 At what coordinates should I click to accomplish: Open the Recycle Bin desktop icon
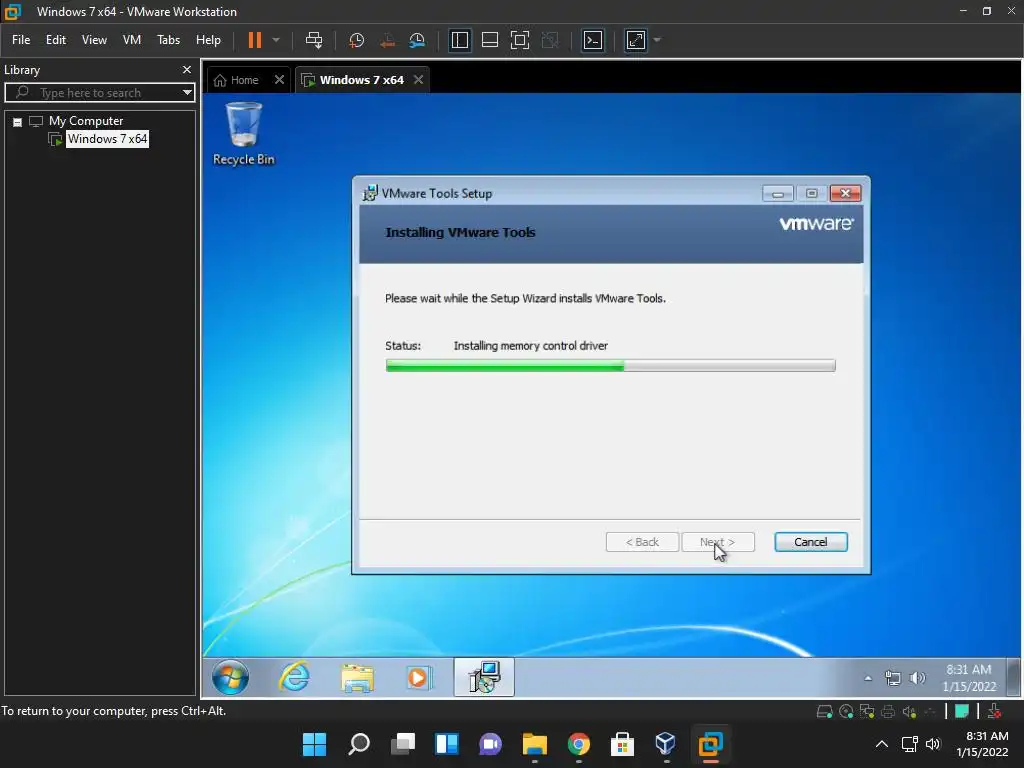tap(244, 134)
